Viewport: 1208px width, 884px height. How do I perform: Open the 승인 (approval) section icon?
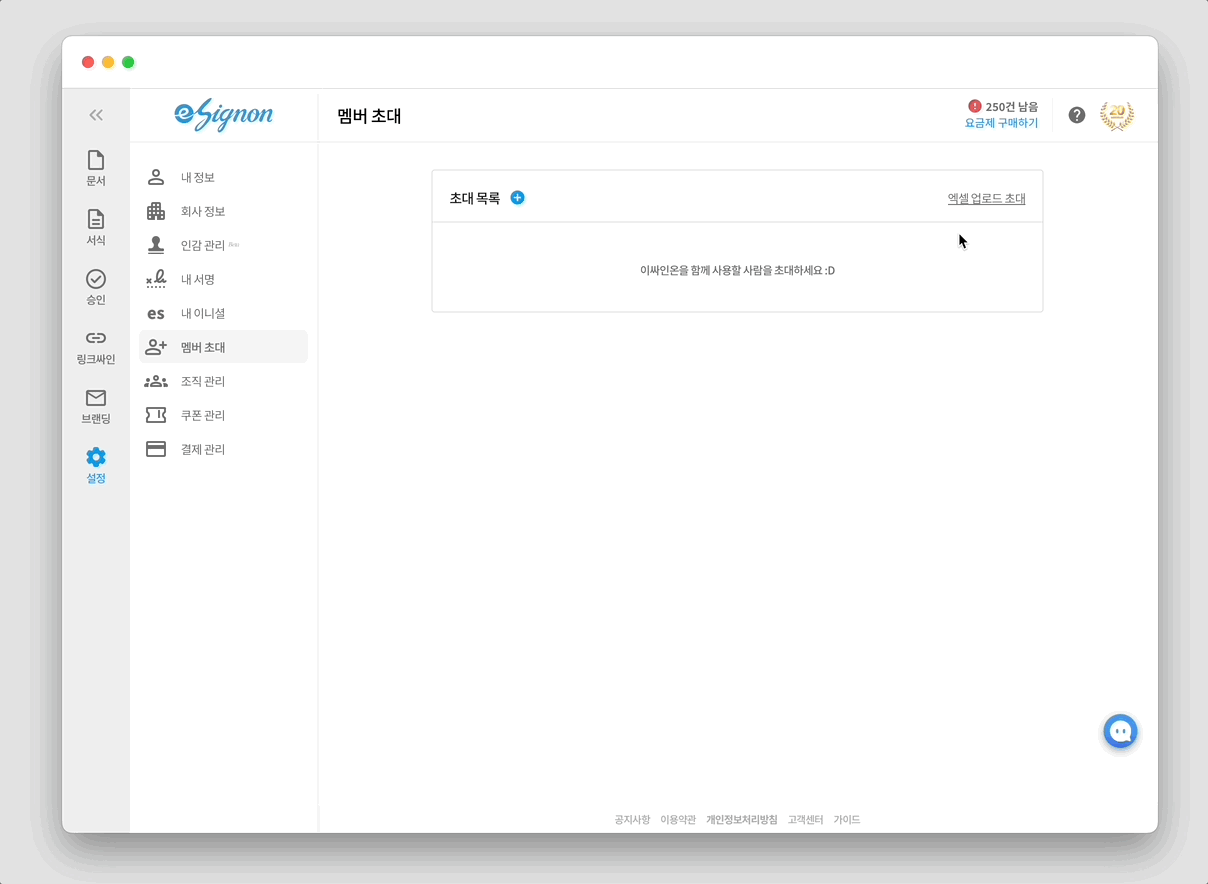(x=95, y=278)
